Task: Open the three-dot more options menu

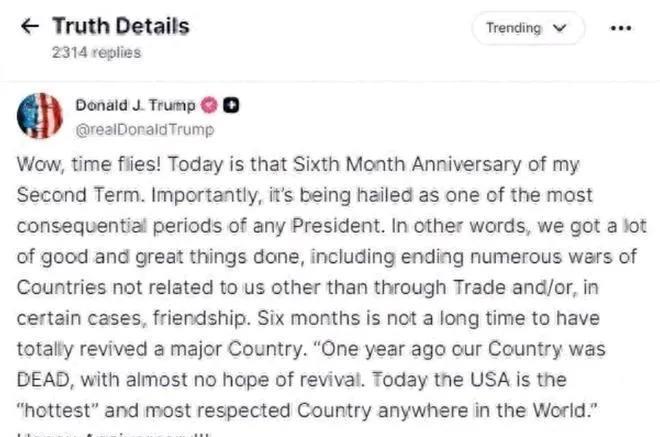Action: click(x=619, y=28)
